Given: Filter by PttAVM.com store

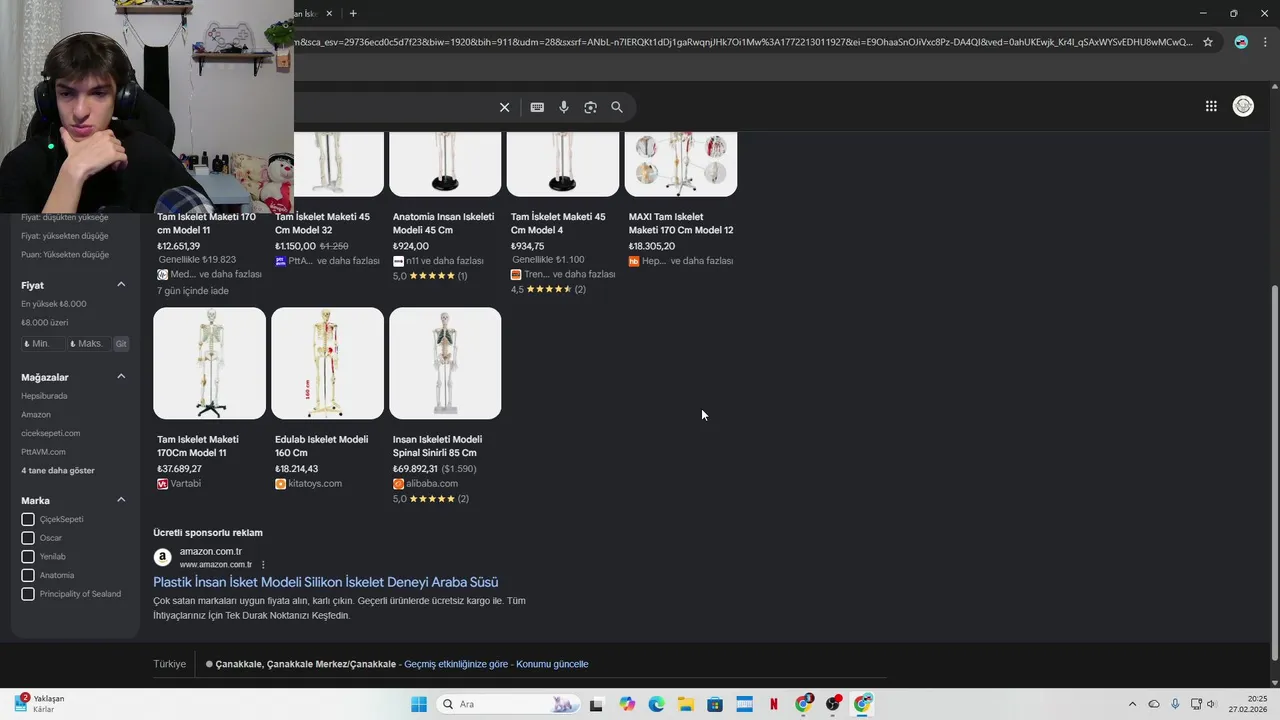Looking at the screenshot, I should [43, 452].
